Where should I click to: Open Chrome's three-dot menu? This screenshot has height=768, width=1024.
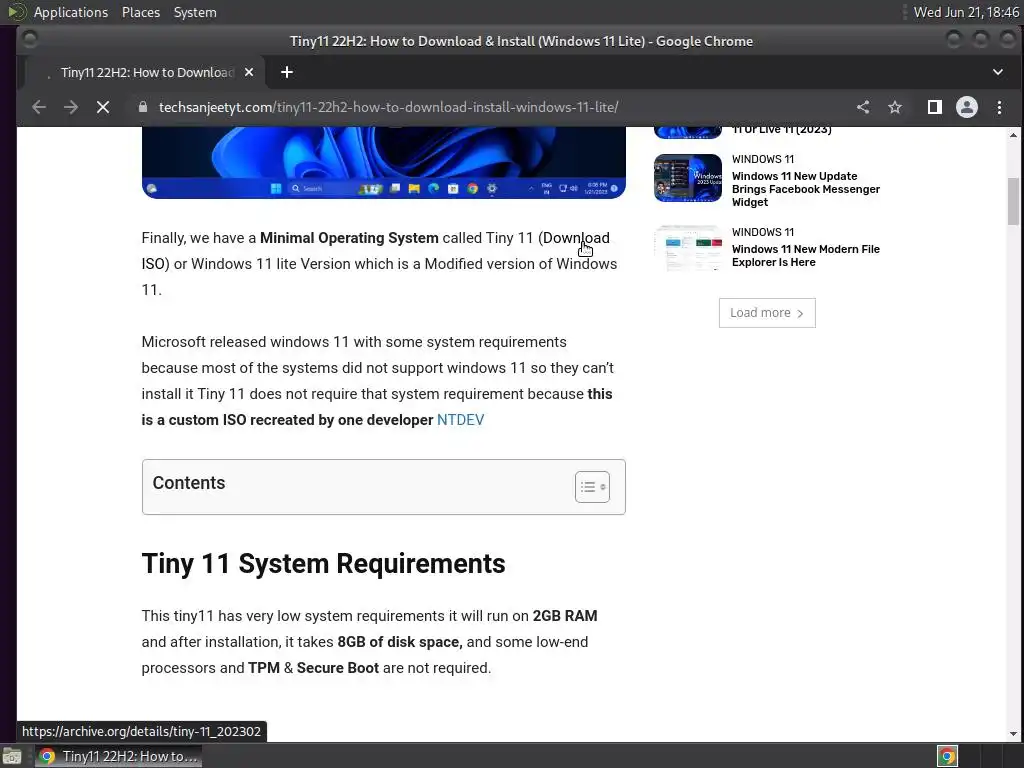pyautogui.click(x=999, y=107)
